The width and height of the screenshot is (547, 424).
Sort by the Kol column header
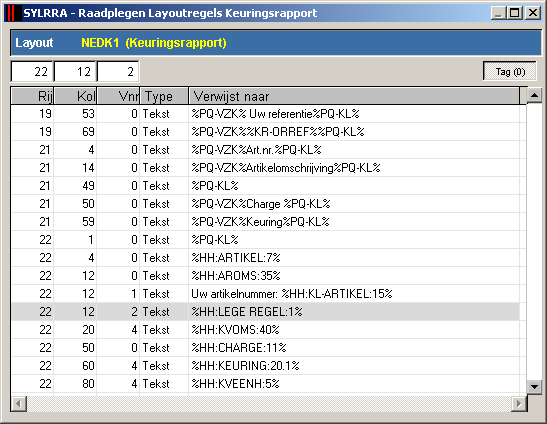(x=75, y=96)
